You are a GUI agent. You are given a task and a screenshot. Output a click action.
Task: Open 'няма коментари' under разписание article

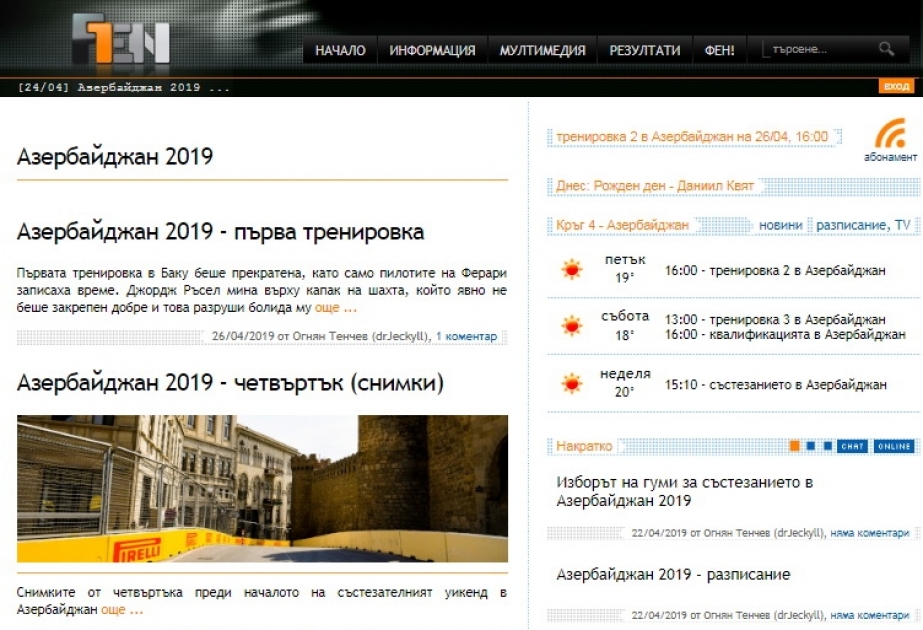click(x=869, y=615)
